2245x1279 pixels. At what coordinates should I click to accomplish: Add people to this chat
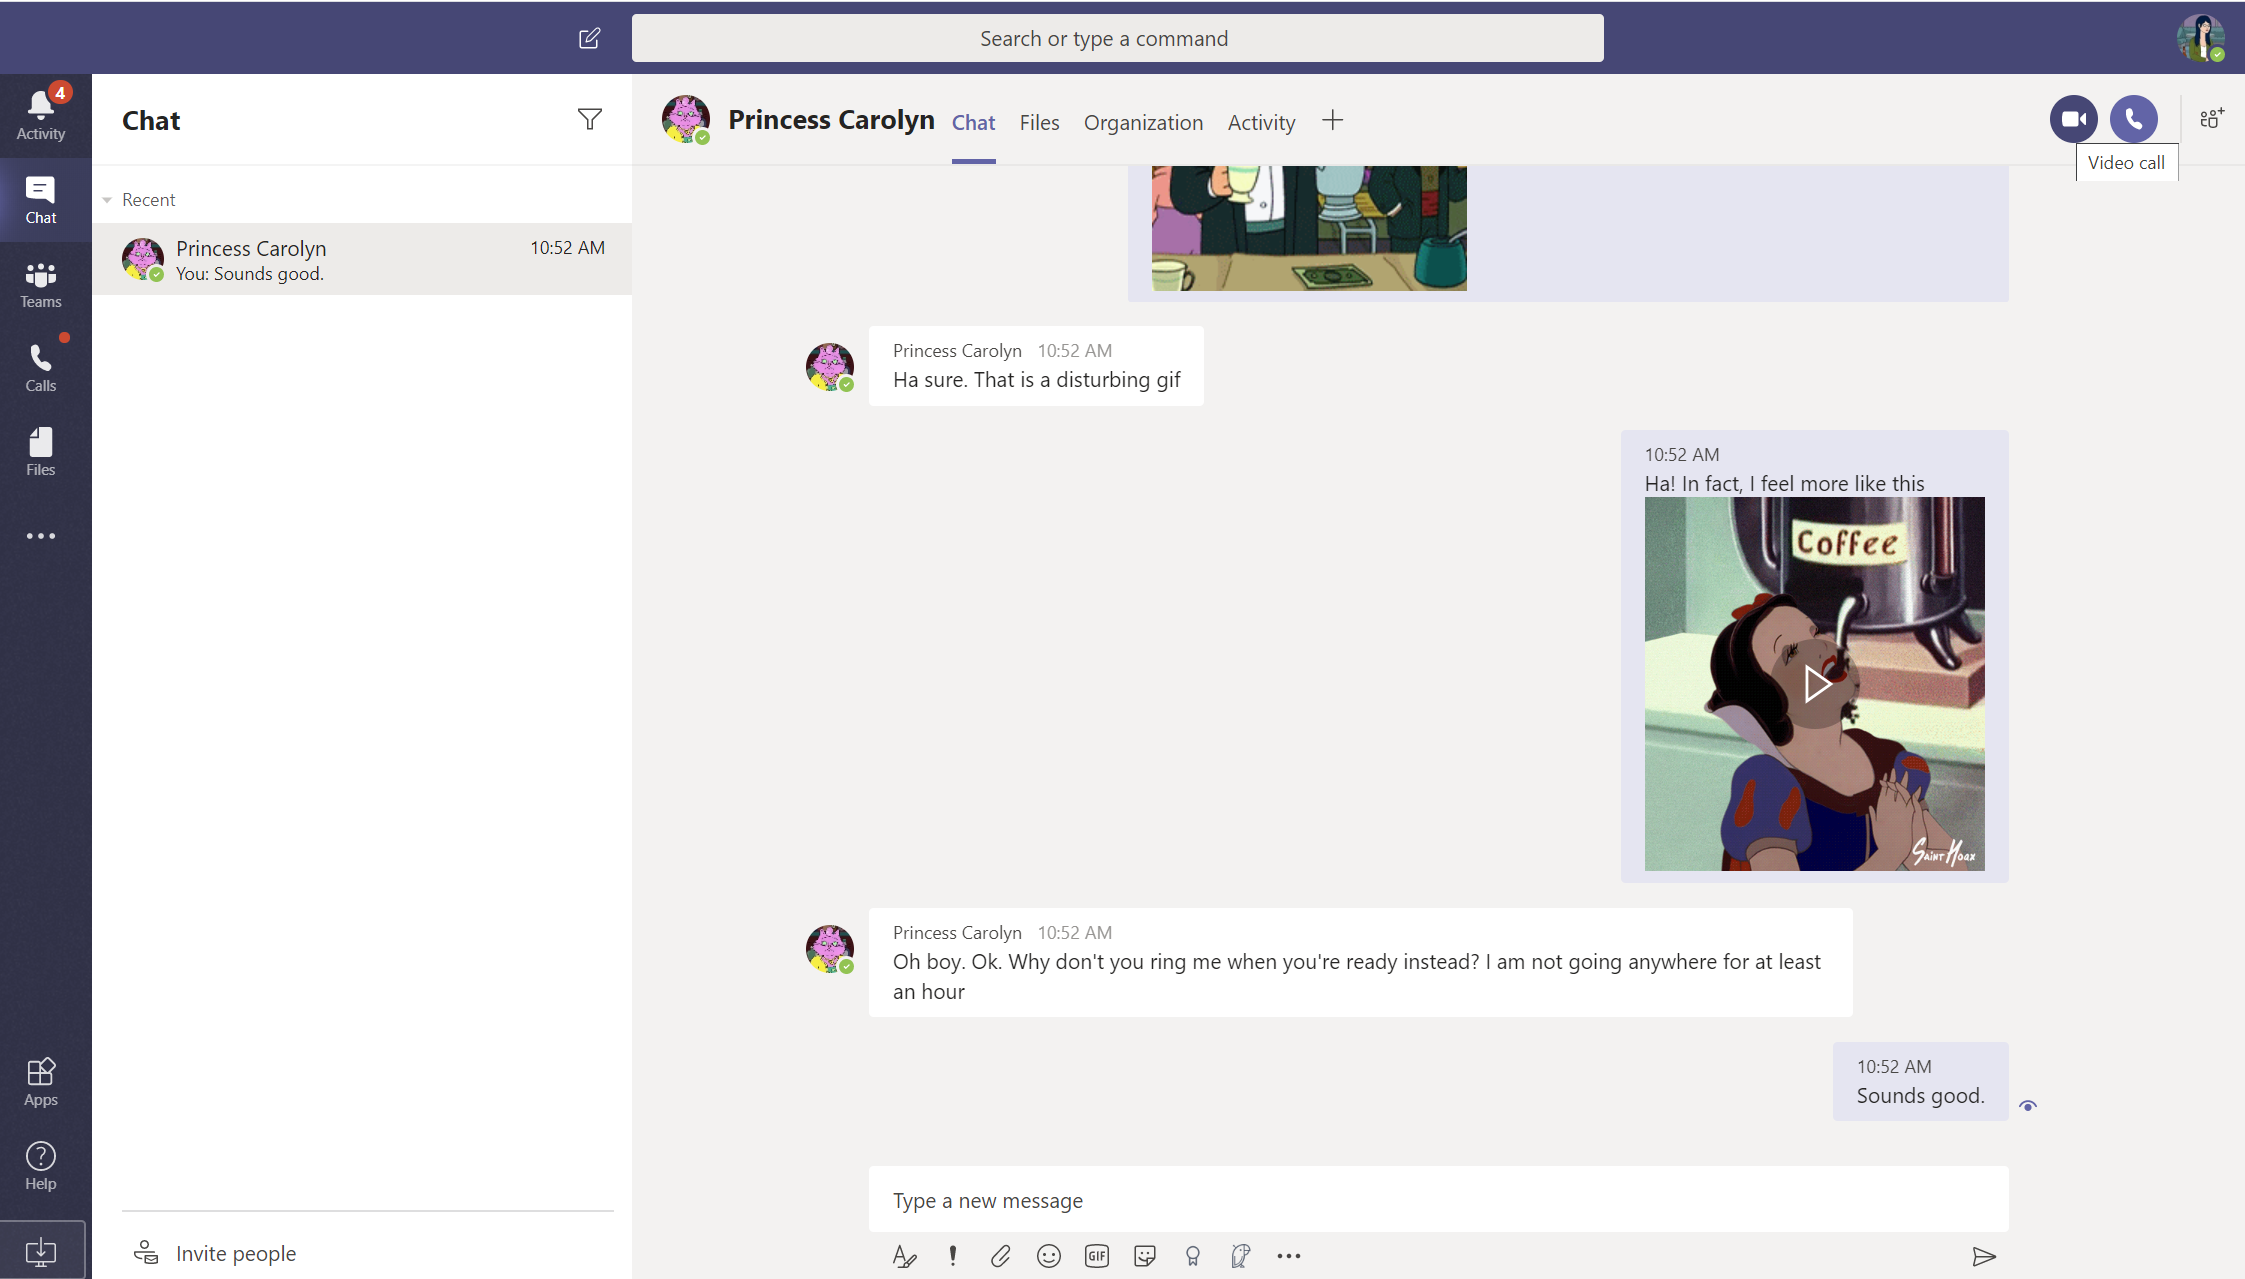[x=2213, y=119]
